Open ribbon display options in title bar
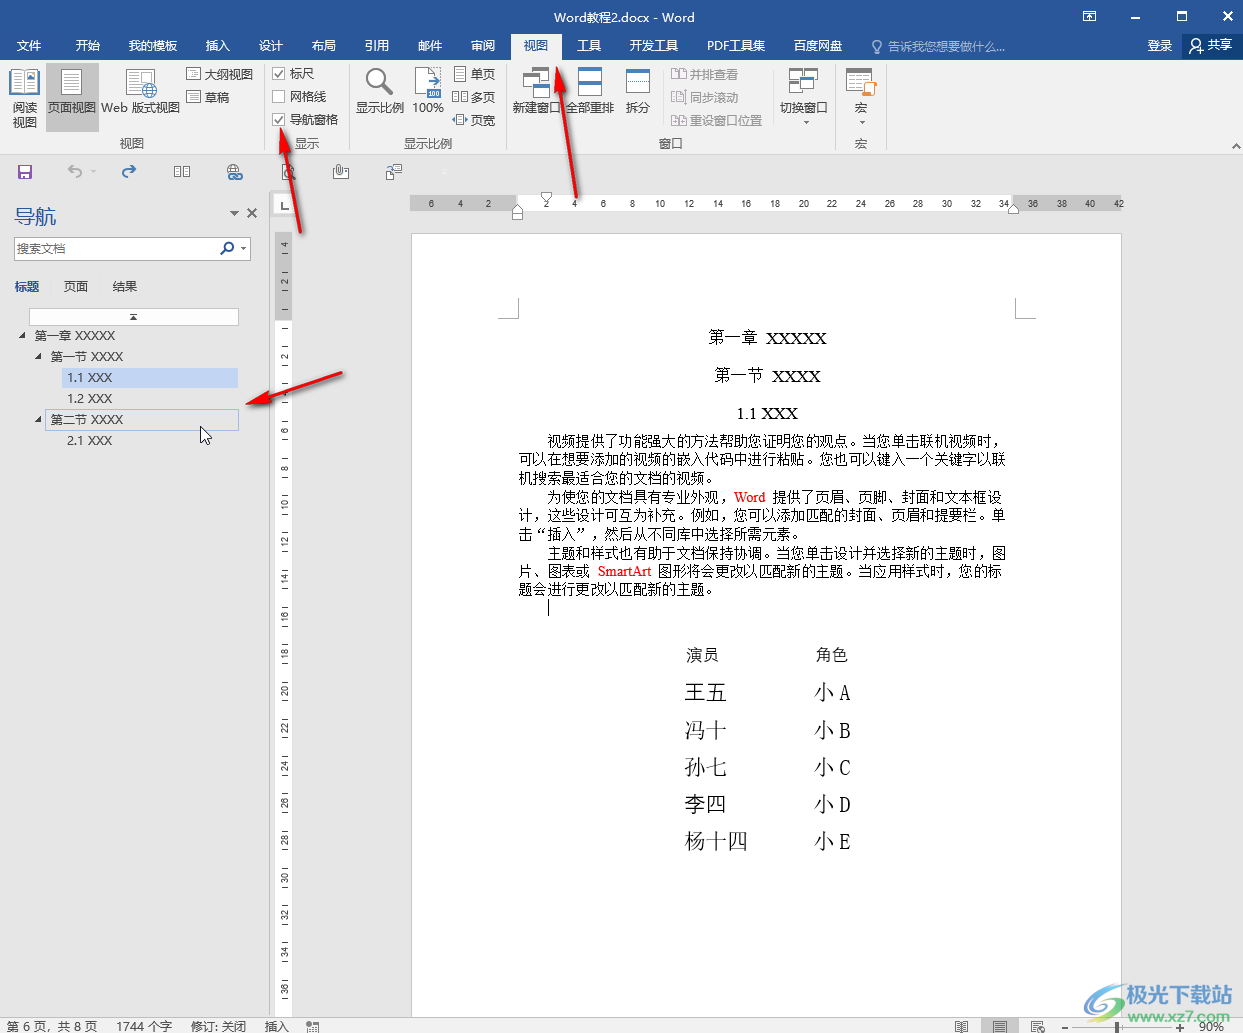Viewport: 1243px width, 1033px height. (1089, 16)
